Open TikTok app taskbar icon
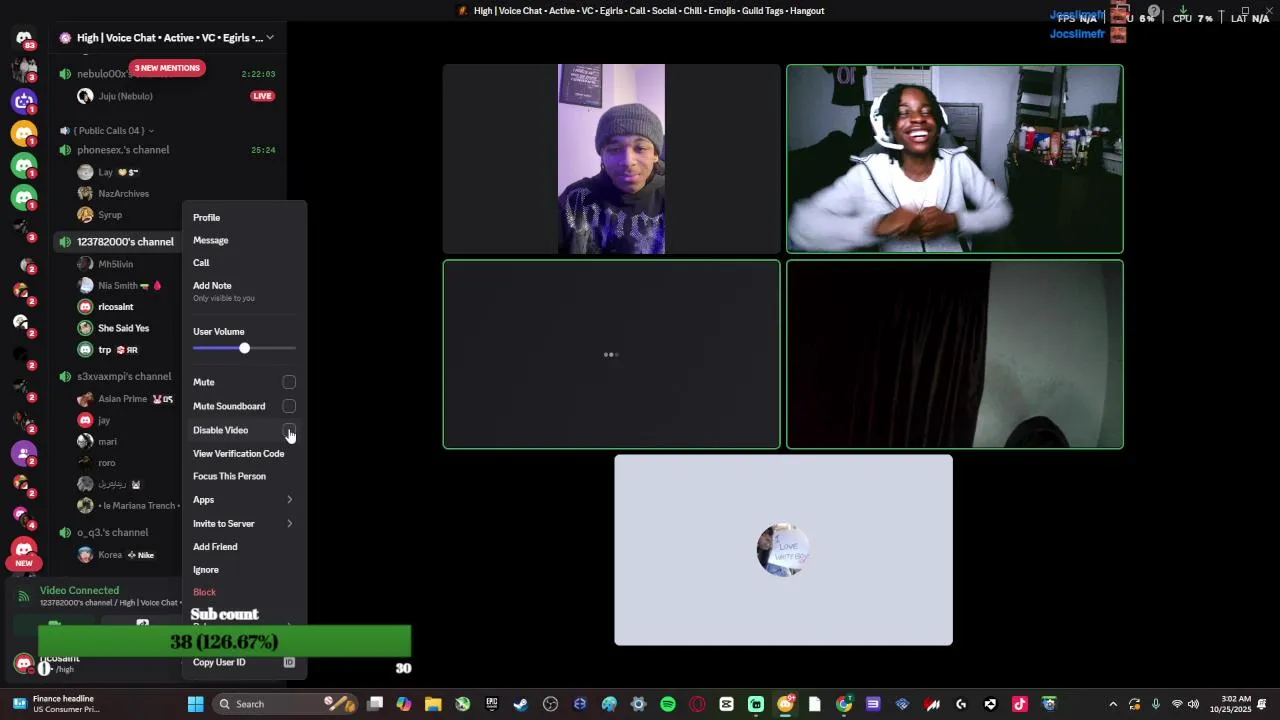The height and width of the screenshot is (720, 1280). (1020, 704)
